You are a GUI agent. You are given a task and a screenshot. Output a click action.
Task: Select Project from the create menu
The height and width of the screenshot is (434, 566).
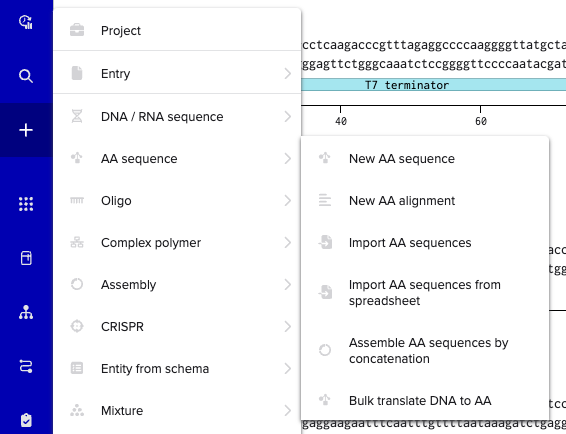click(x=177, y=31)
